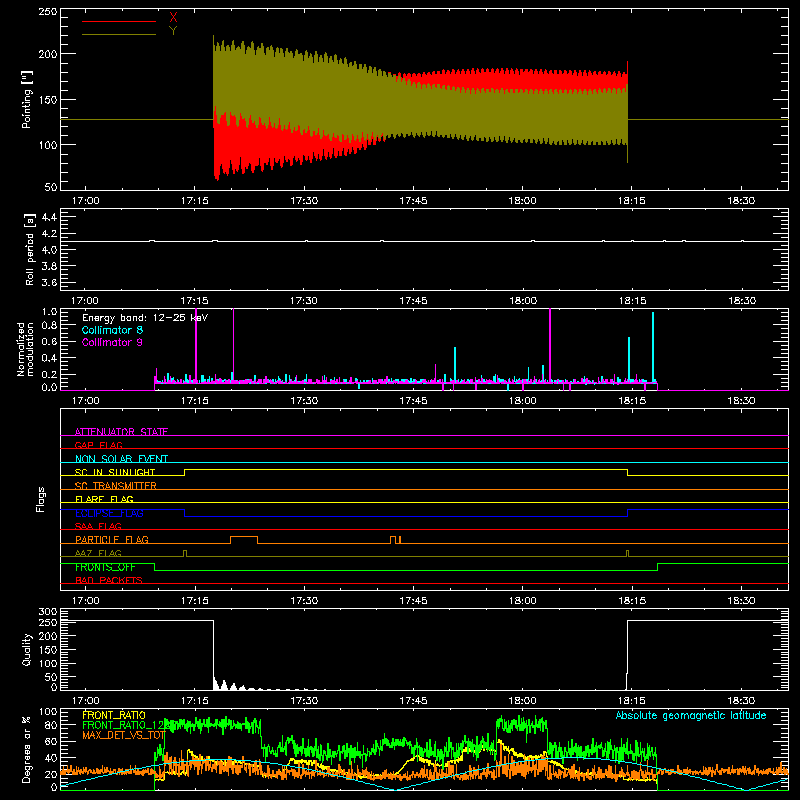Click 17:45 below the Flags plot
This screenshot has width=800, height=800.
point(413,601)
